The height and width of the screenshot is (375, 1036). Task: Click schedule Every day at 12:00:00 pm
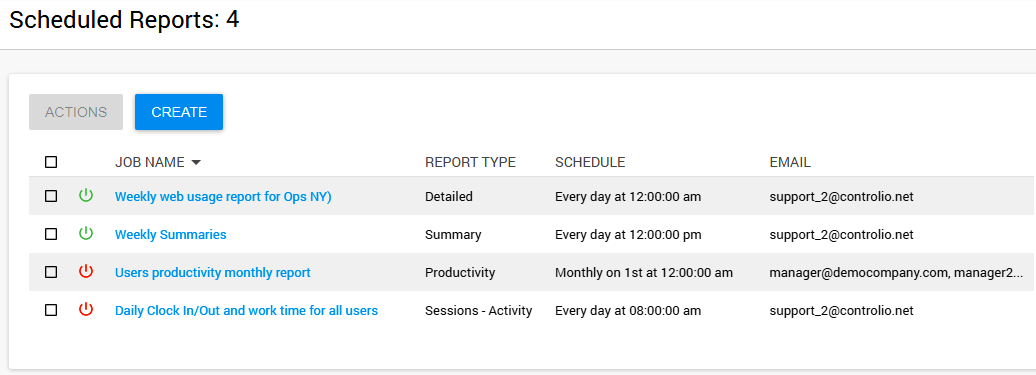[628, 234]
